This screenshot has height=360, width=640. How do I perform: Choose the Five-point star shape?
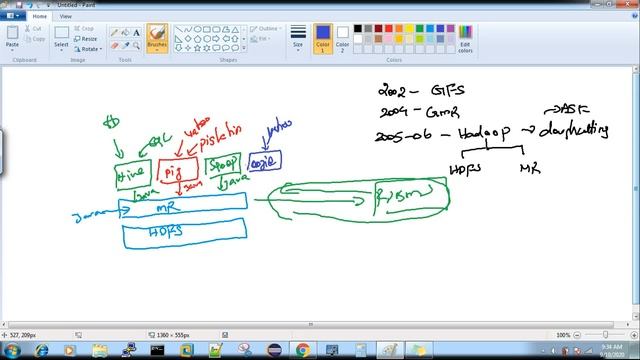tap(197, 48)
